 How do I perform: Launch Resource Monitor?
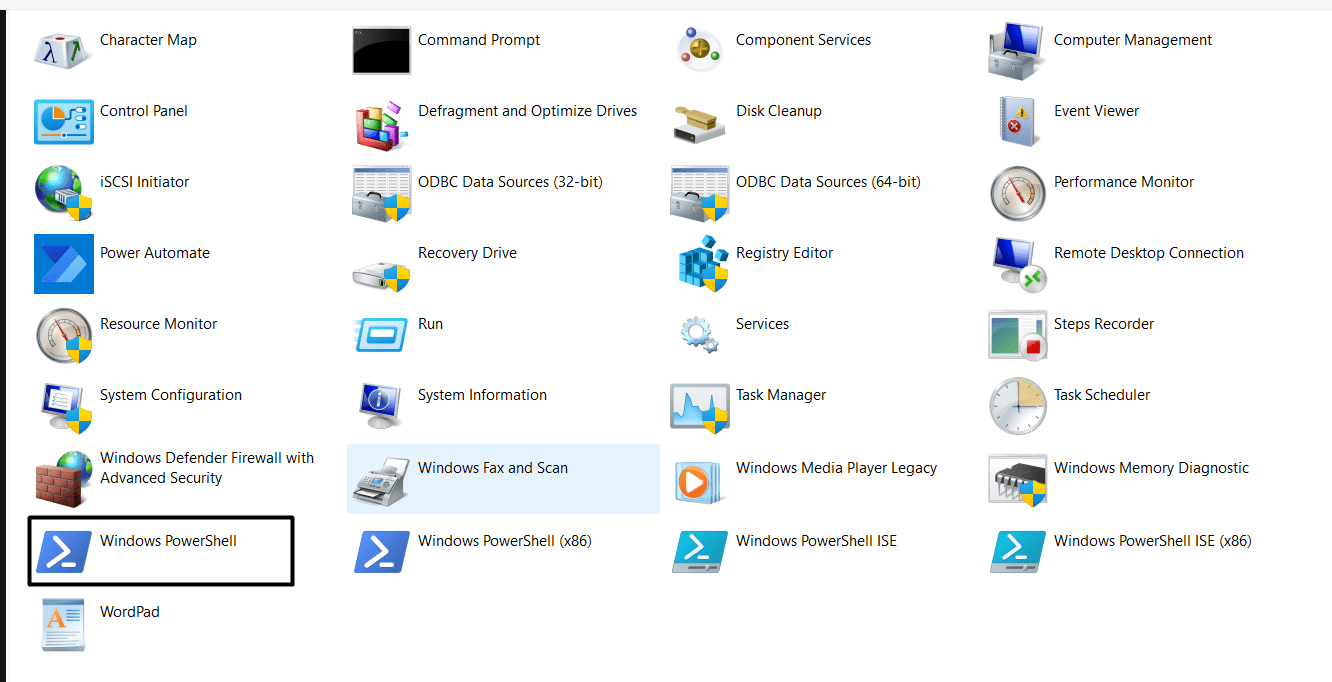point(158,323)
